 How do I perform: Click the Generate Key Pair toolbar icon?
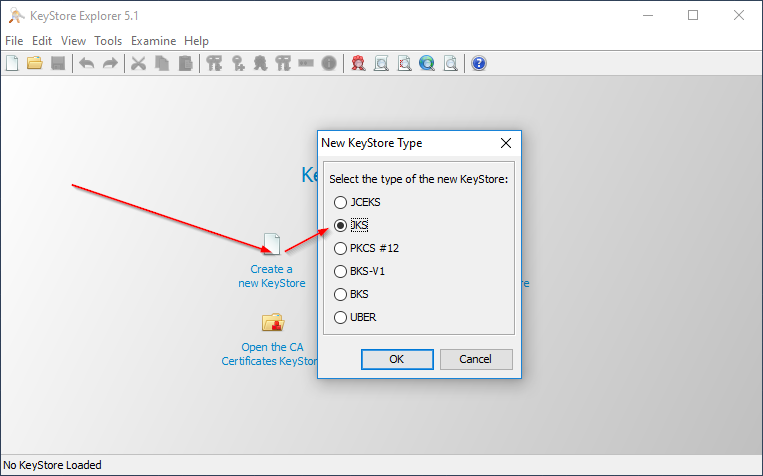tap(214, 64)
